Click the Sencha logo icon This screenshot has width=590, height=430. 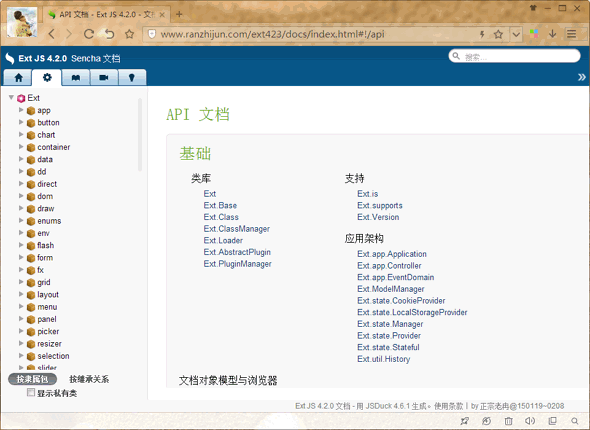[9, 58]
